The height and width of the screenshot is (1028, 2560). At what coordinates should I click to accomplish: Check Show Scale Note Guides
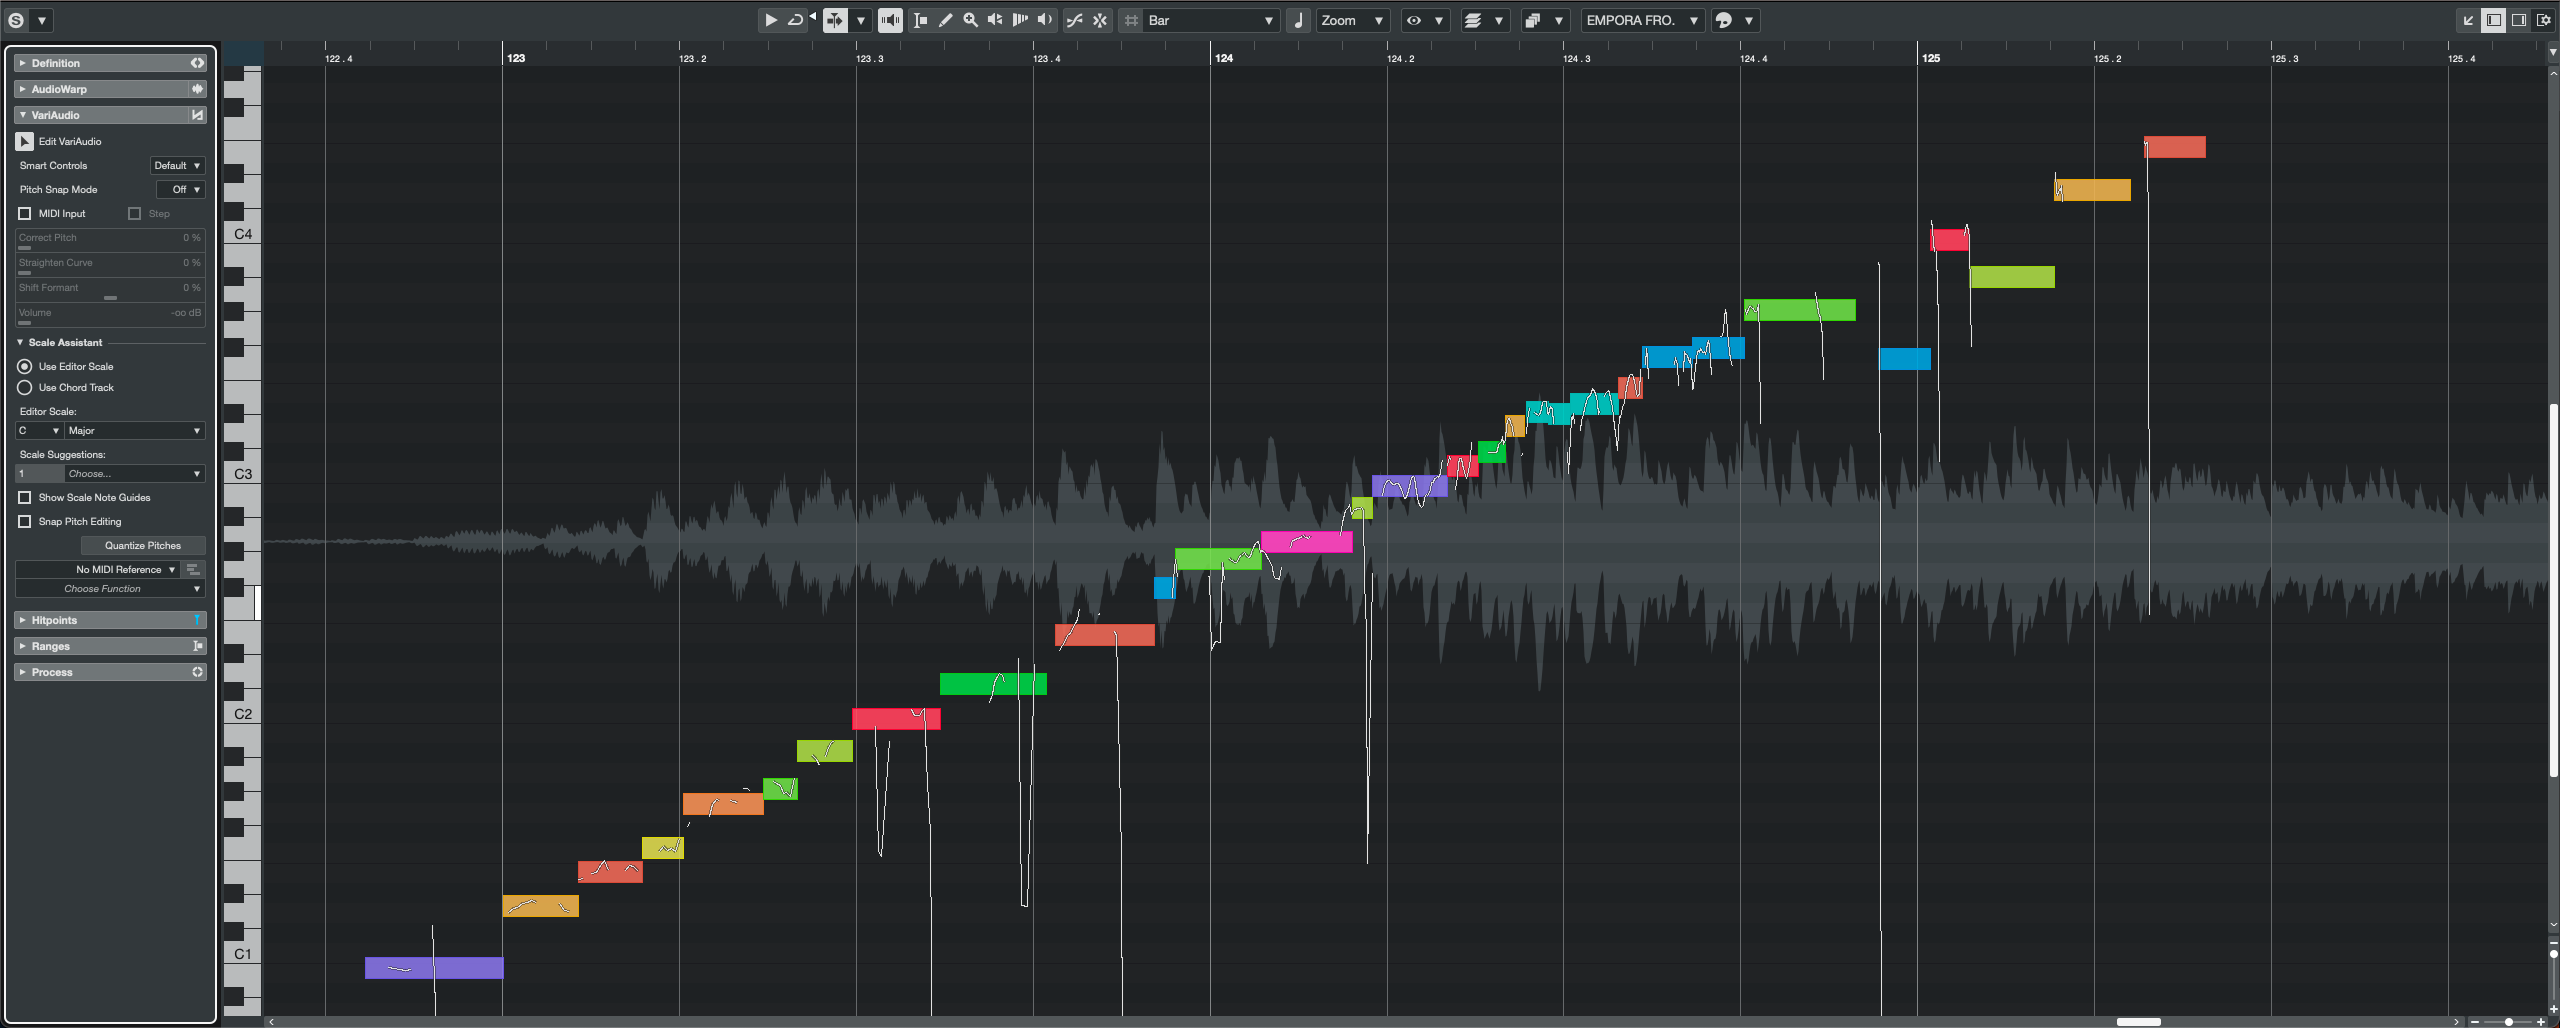coord(25,498)
